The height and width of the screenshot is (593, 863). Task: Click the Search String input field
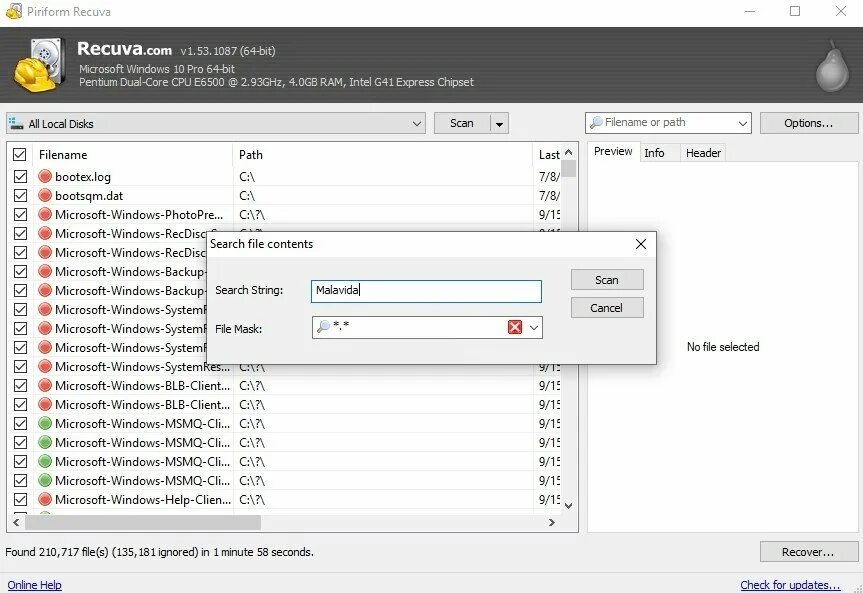(426, 291)
